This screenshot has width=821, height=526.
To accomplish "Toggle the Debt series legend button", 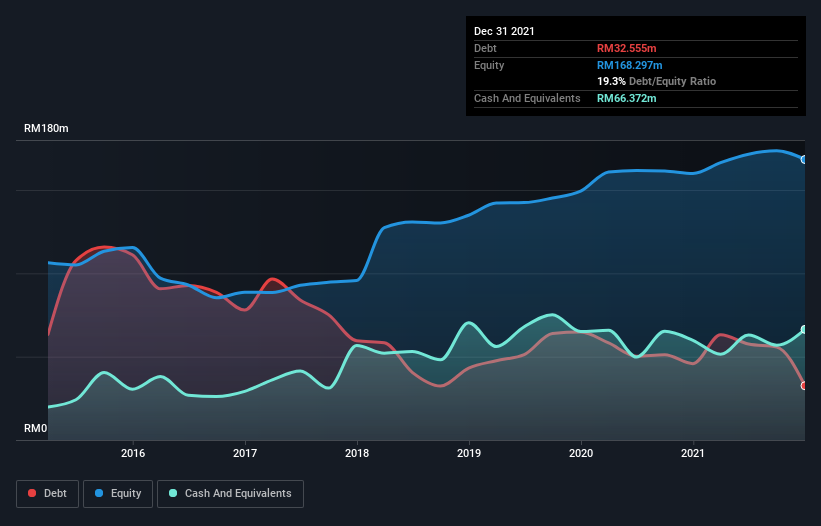I will (48, 494).
